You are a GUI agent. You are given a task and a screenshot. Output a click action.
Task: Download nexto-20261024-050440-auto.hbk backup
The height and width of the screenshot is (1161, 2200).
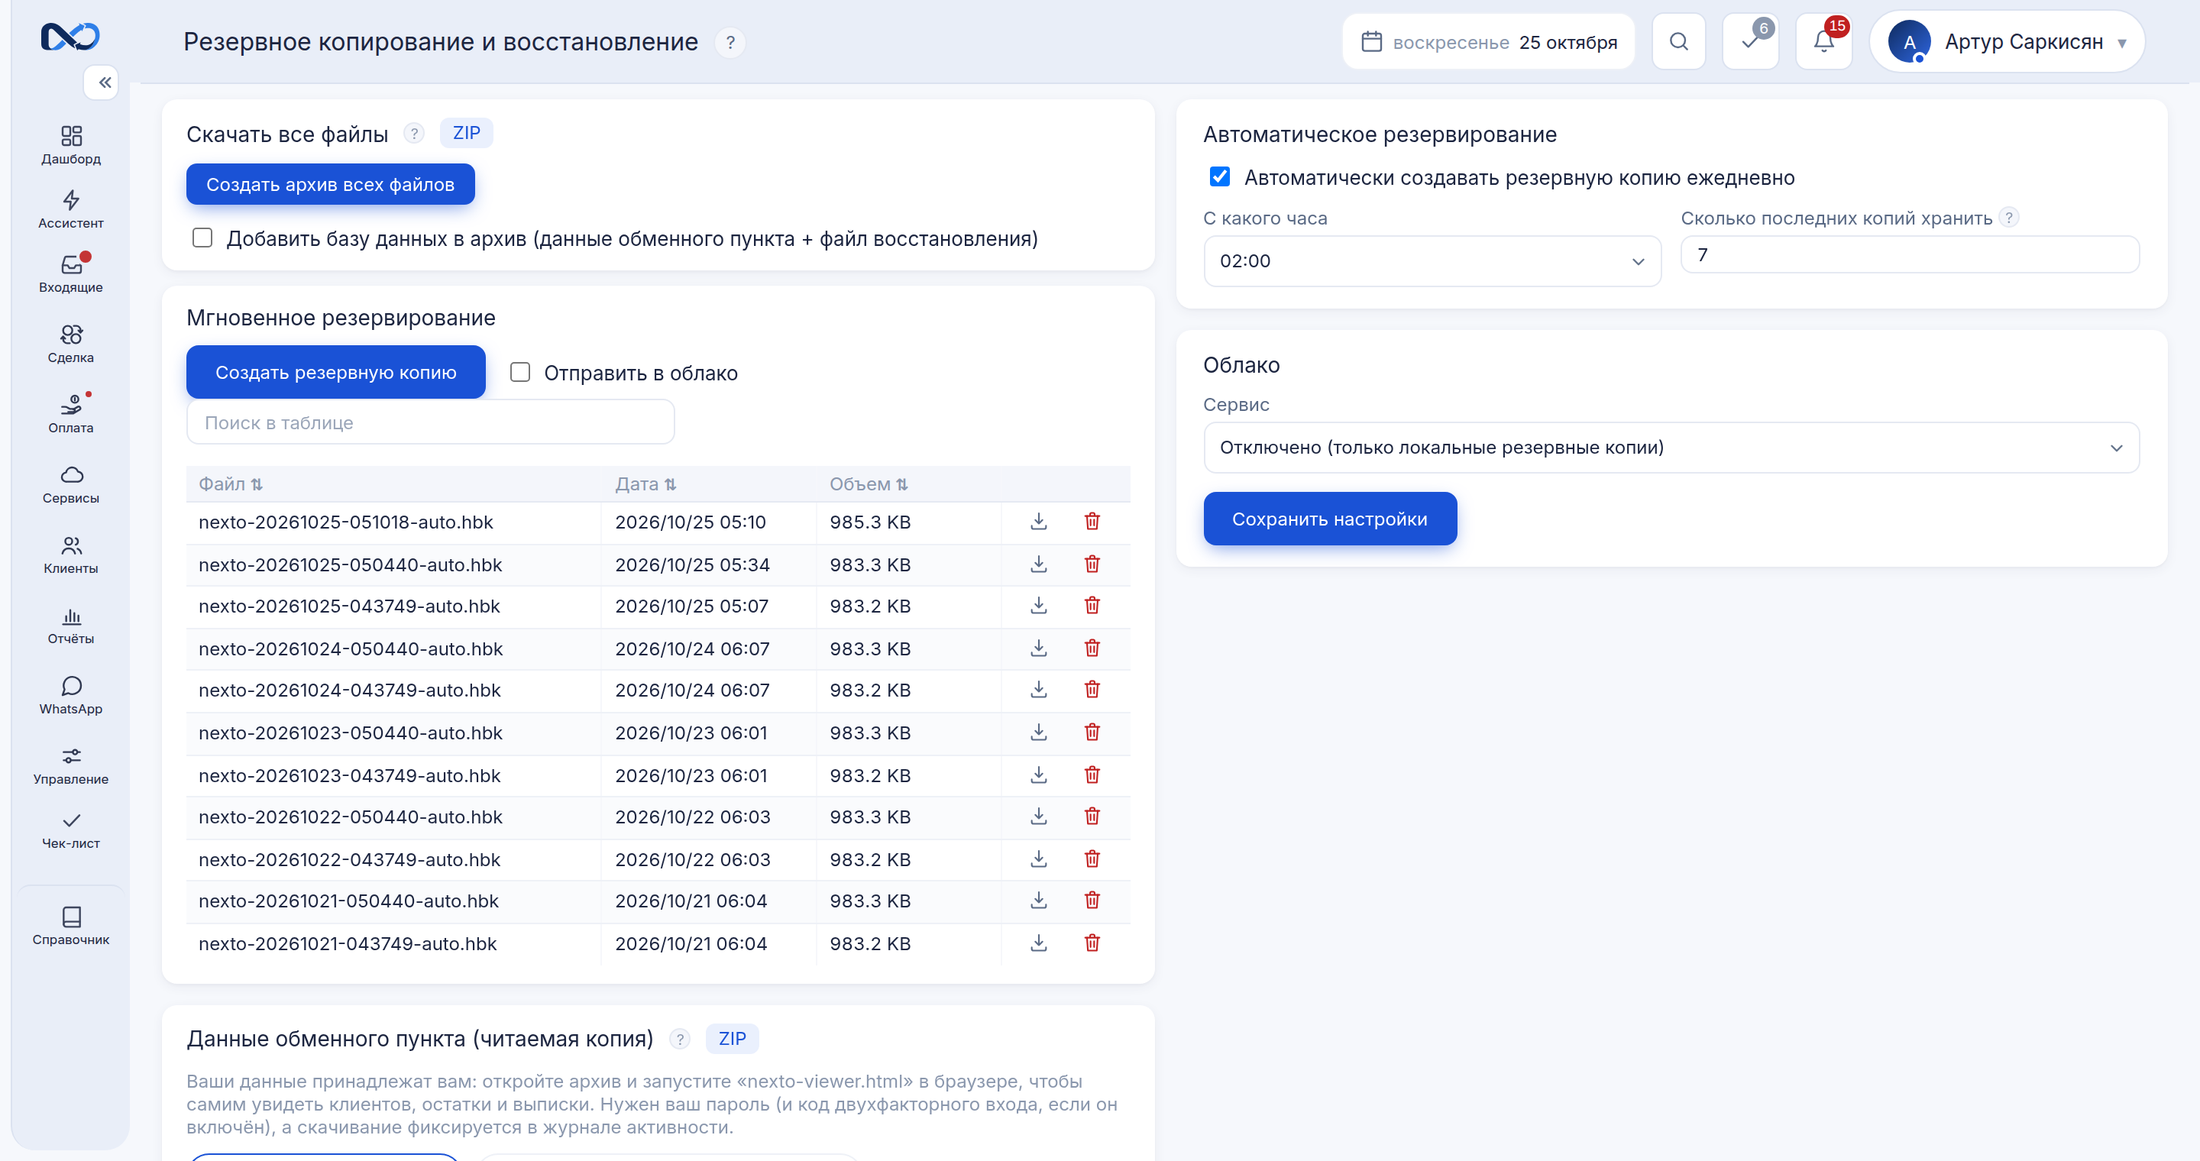(1039, 649)
